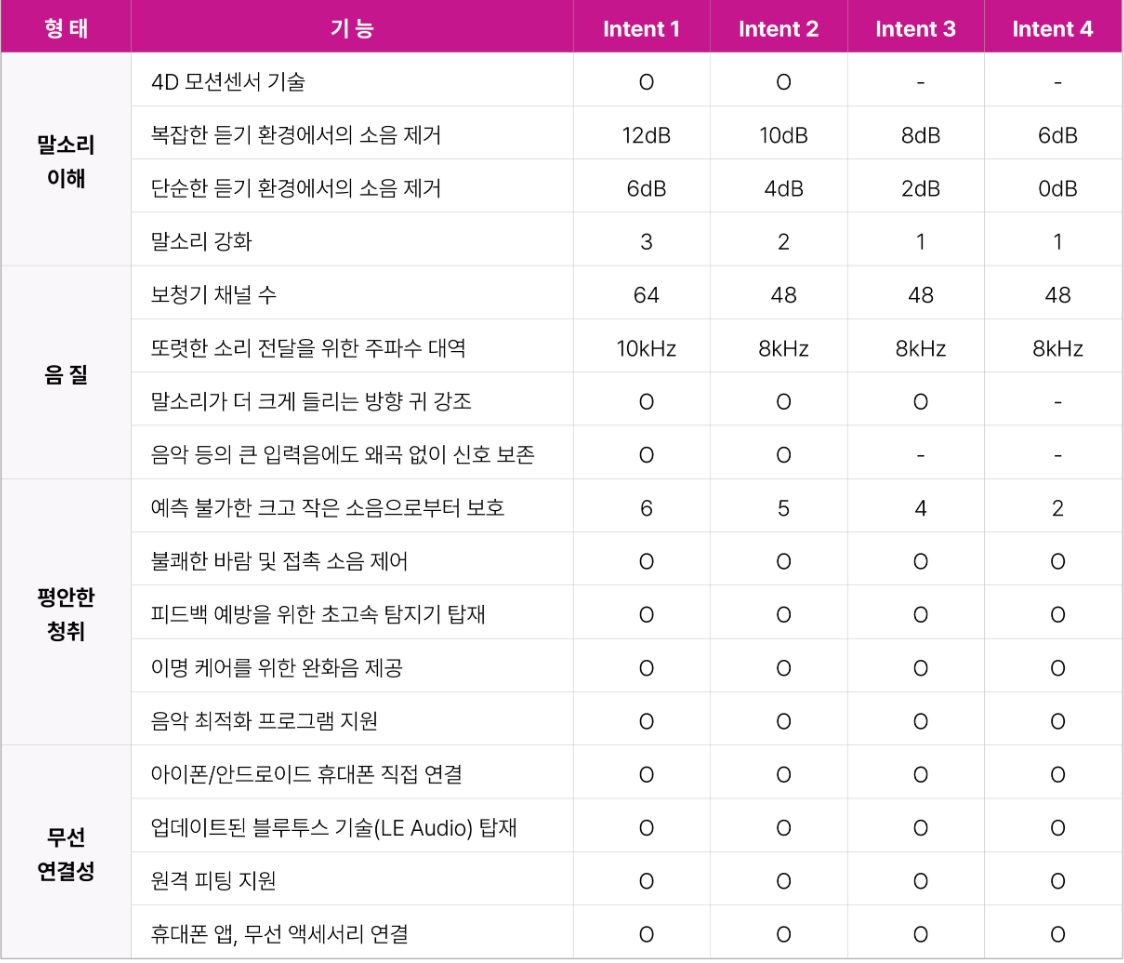Click 이명 케어를 위한 완화음 제공

(x=277, y=668)
